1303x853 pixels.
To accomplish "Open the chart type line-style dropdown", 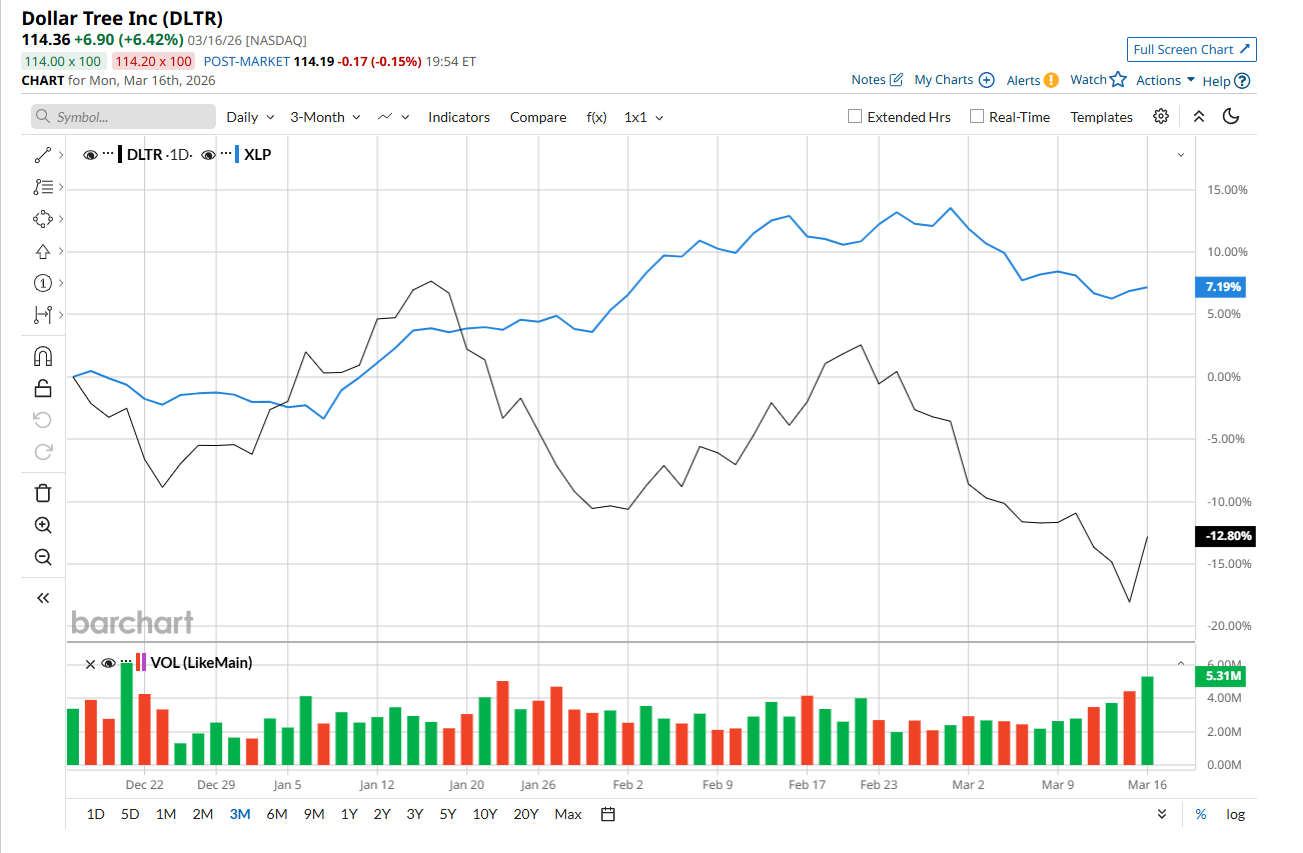I will click(x=394, y=117).
